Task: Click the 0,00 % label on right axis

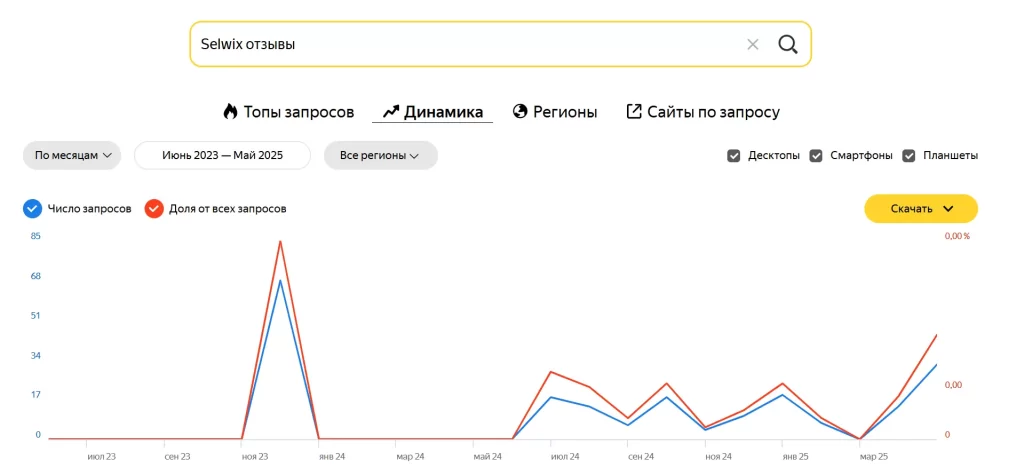Action: point(957,236)
